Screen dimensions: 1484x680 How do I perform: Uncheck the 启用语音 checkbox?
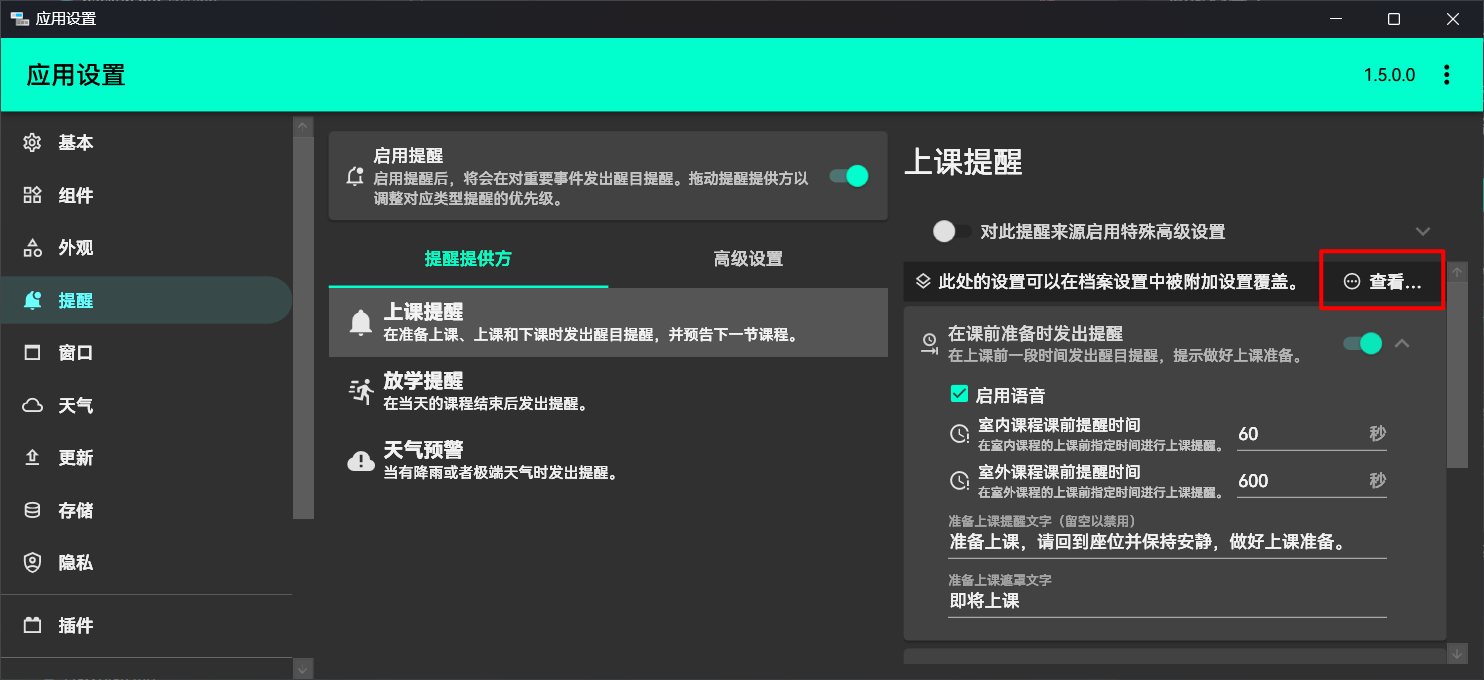tap(959, 395)
